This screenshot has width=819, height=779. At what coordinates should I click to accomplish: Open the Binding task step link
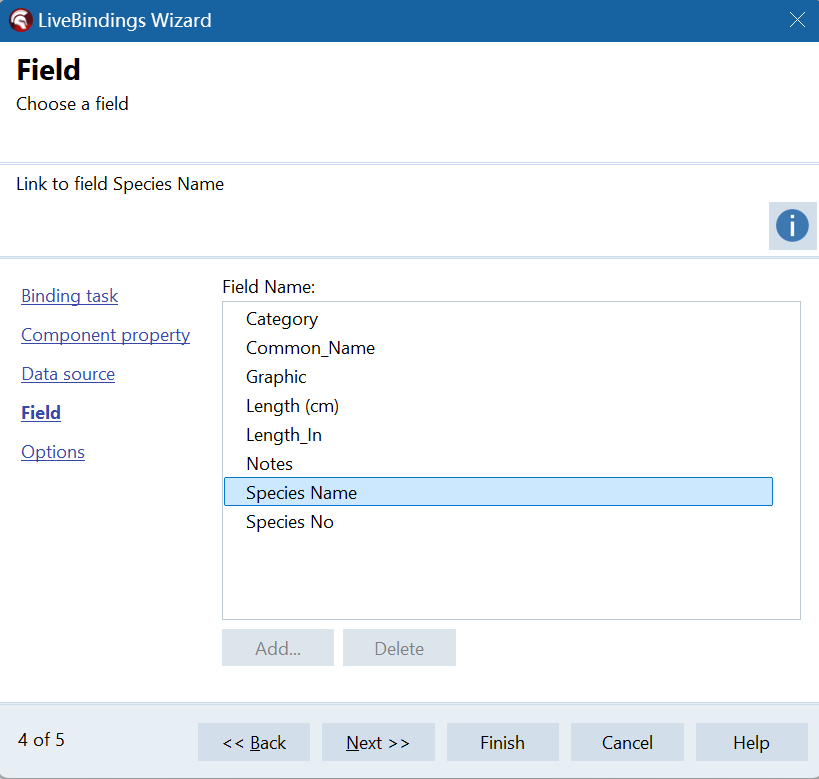coord(69,296)
